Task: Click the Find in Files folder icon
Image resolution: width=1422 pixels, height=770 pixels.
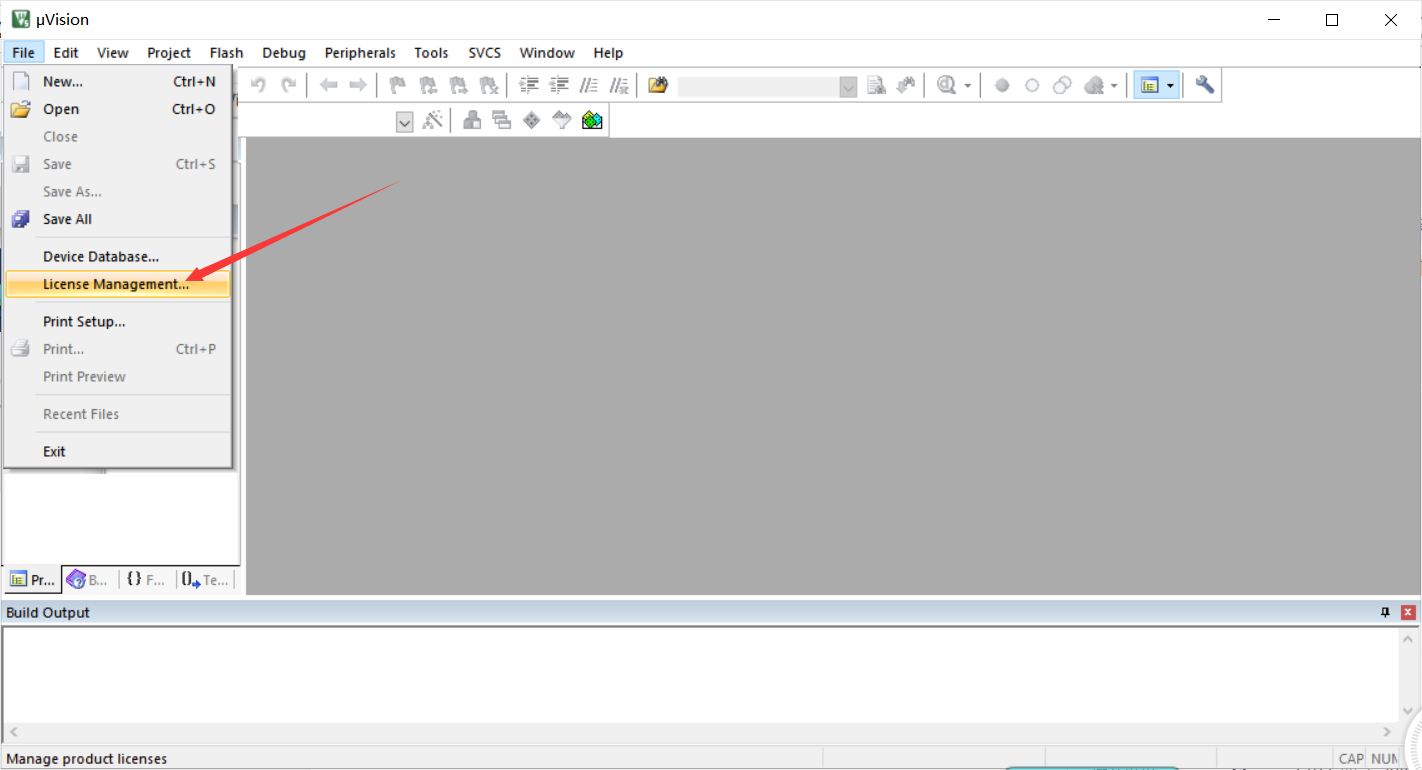Action: pyautogui.click(x=657, y=85)
